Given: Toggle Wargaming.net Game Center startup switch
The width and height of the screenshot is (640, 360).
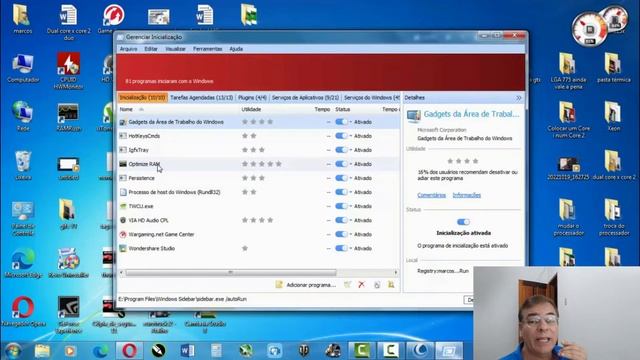Looking at the screenshot, I should [x=341, y=234].
